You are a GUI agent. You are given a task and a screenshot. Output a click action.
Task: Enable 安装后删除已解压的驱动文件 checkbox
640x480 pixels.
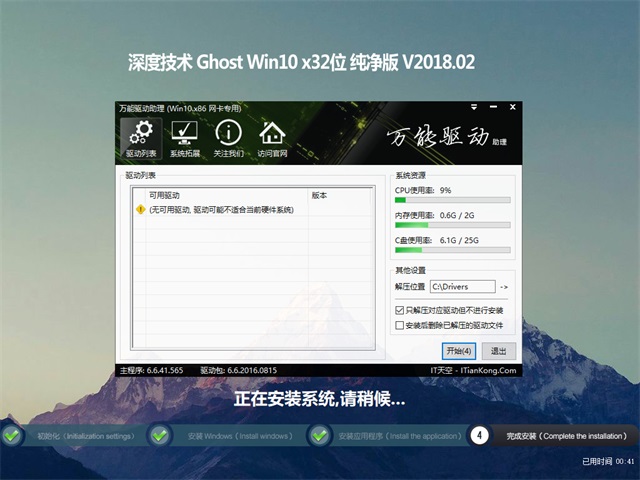[401, 325]
